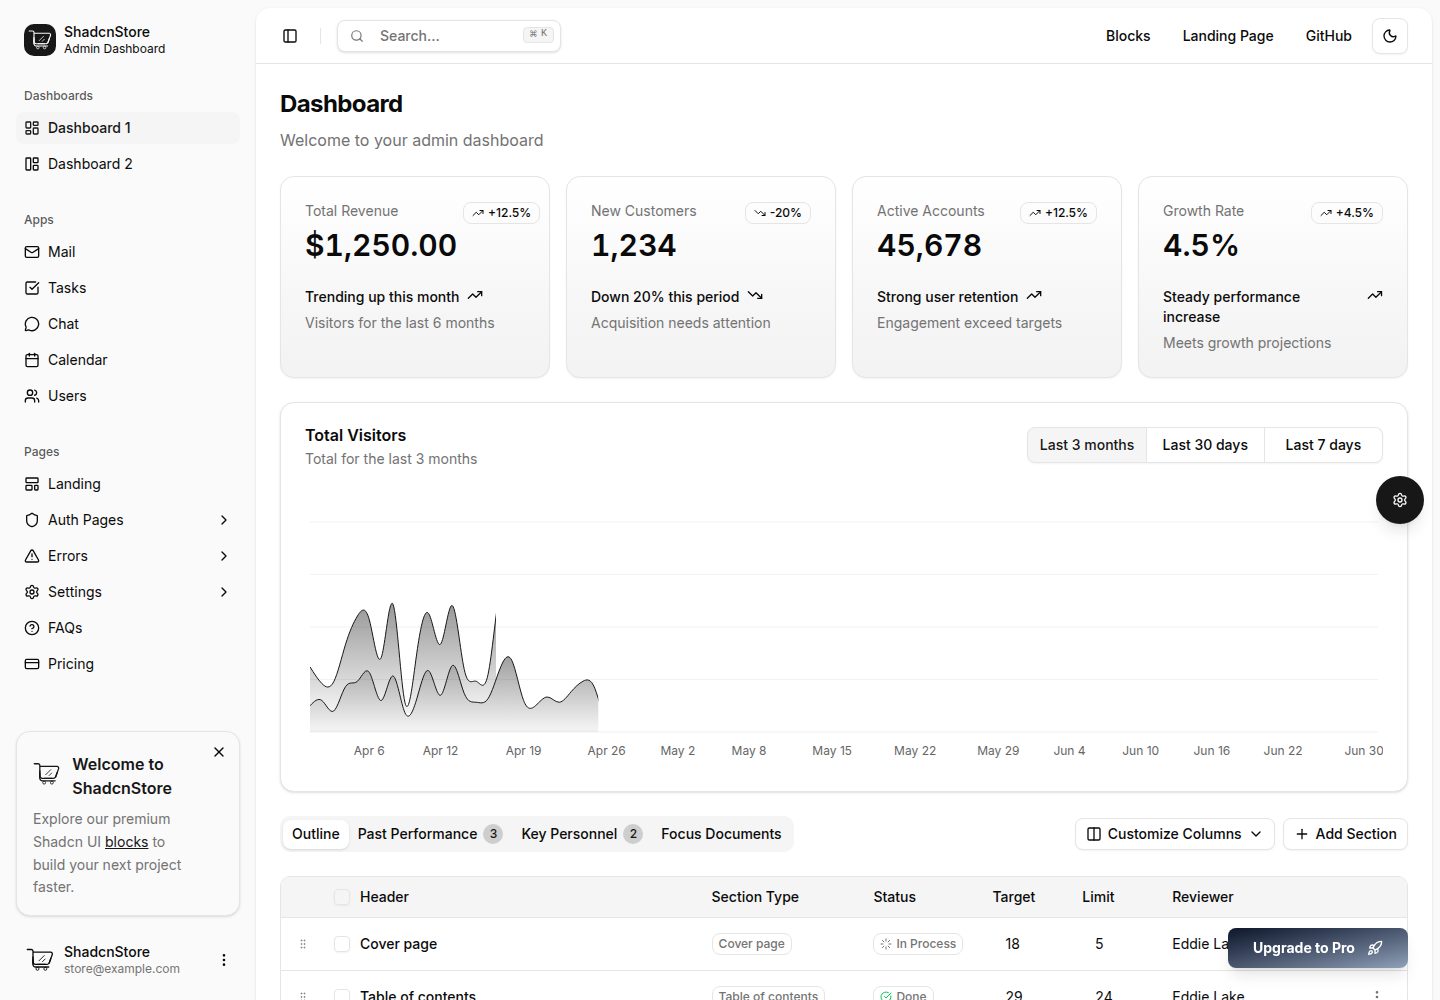
Task: Expand Settings submenu
Action: coord(128,592)
